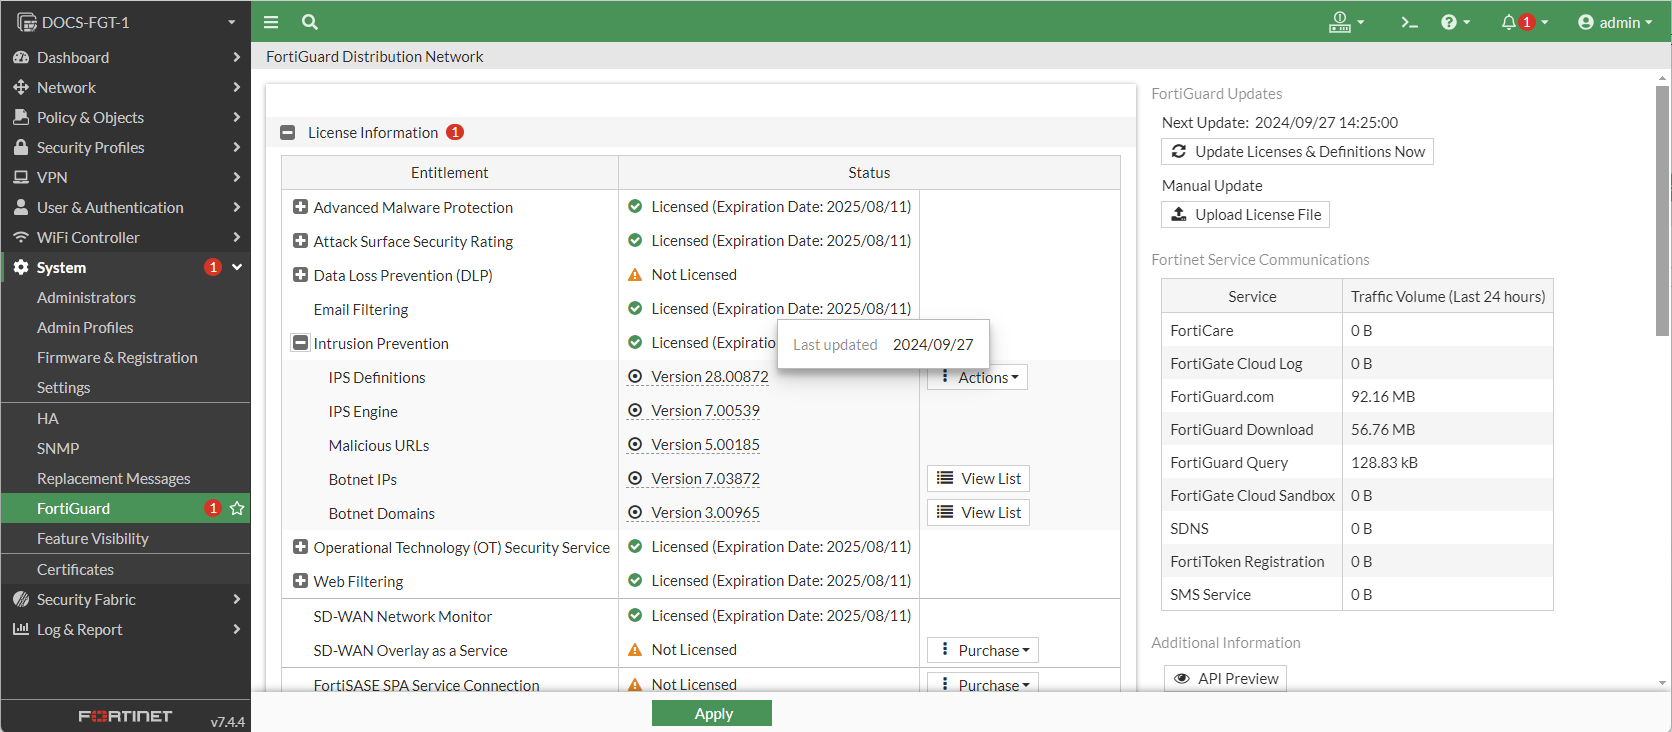Click the green Apply button
1672x732 pixels.
[x=712, y=713]
